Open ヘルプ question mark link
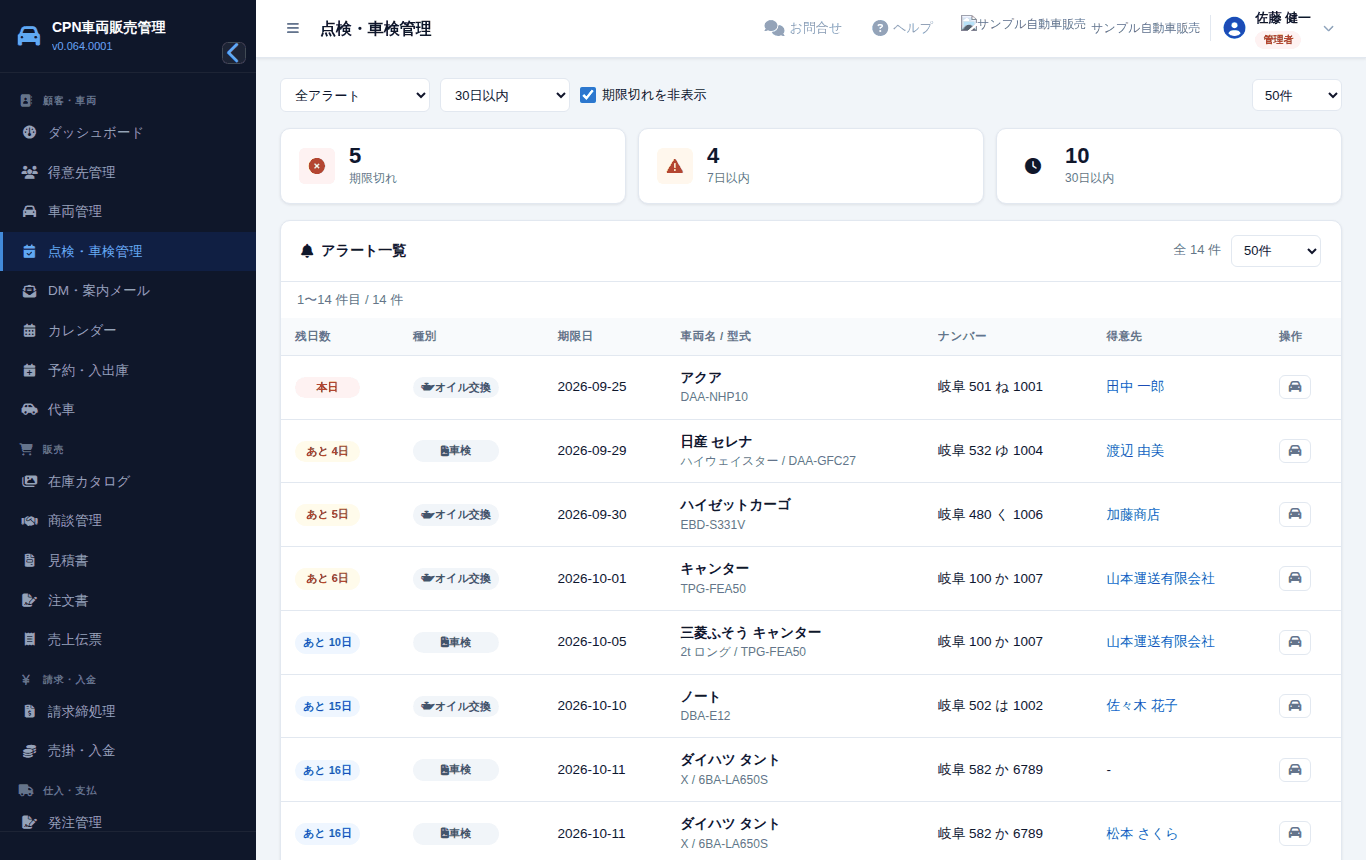The height and width of the screenshot is (860, 1366). point(902,28)
